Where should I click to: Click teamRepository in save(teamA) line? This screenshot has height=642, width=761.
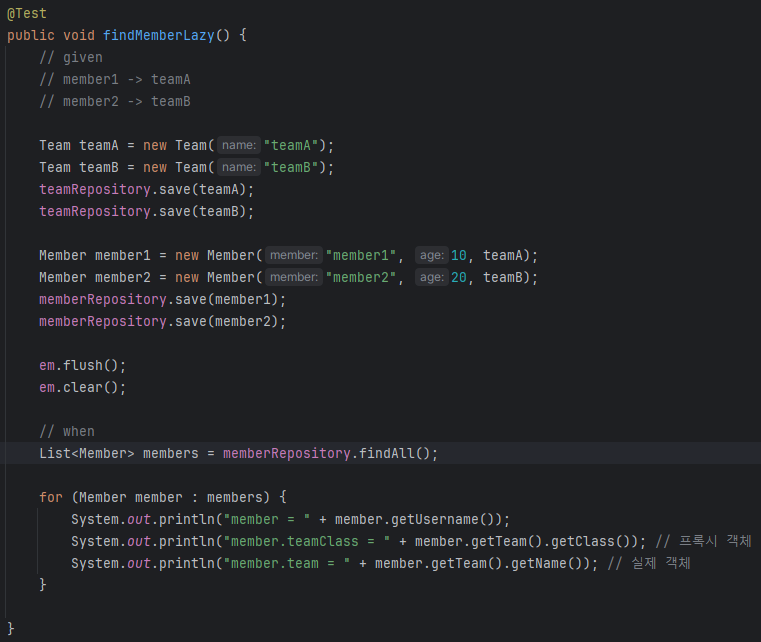[x=95, y=189]
